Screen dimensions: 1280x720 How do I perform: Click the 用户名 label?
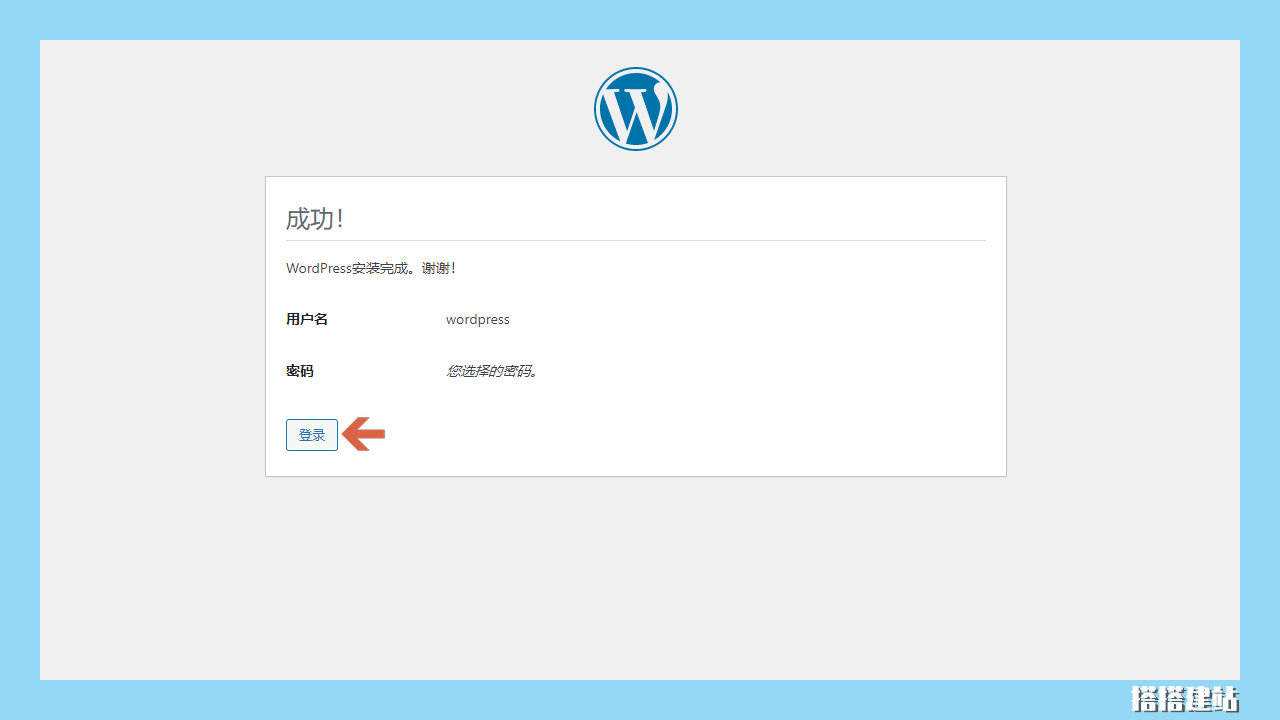307,319
